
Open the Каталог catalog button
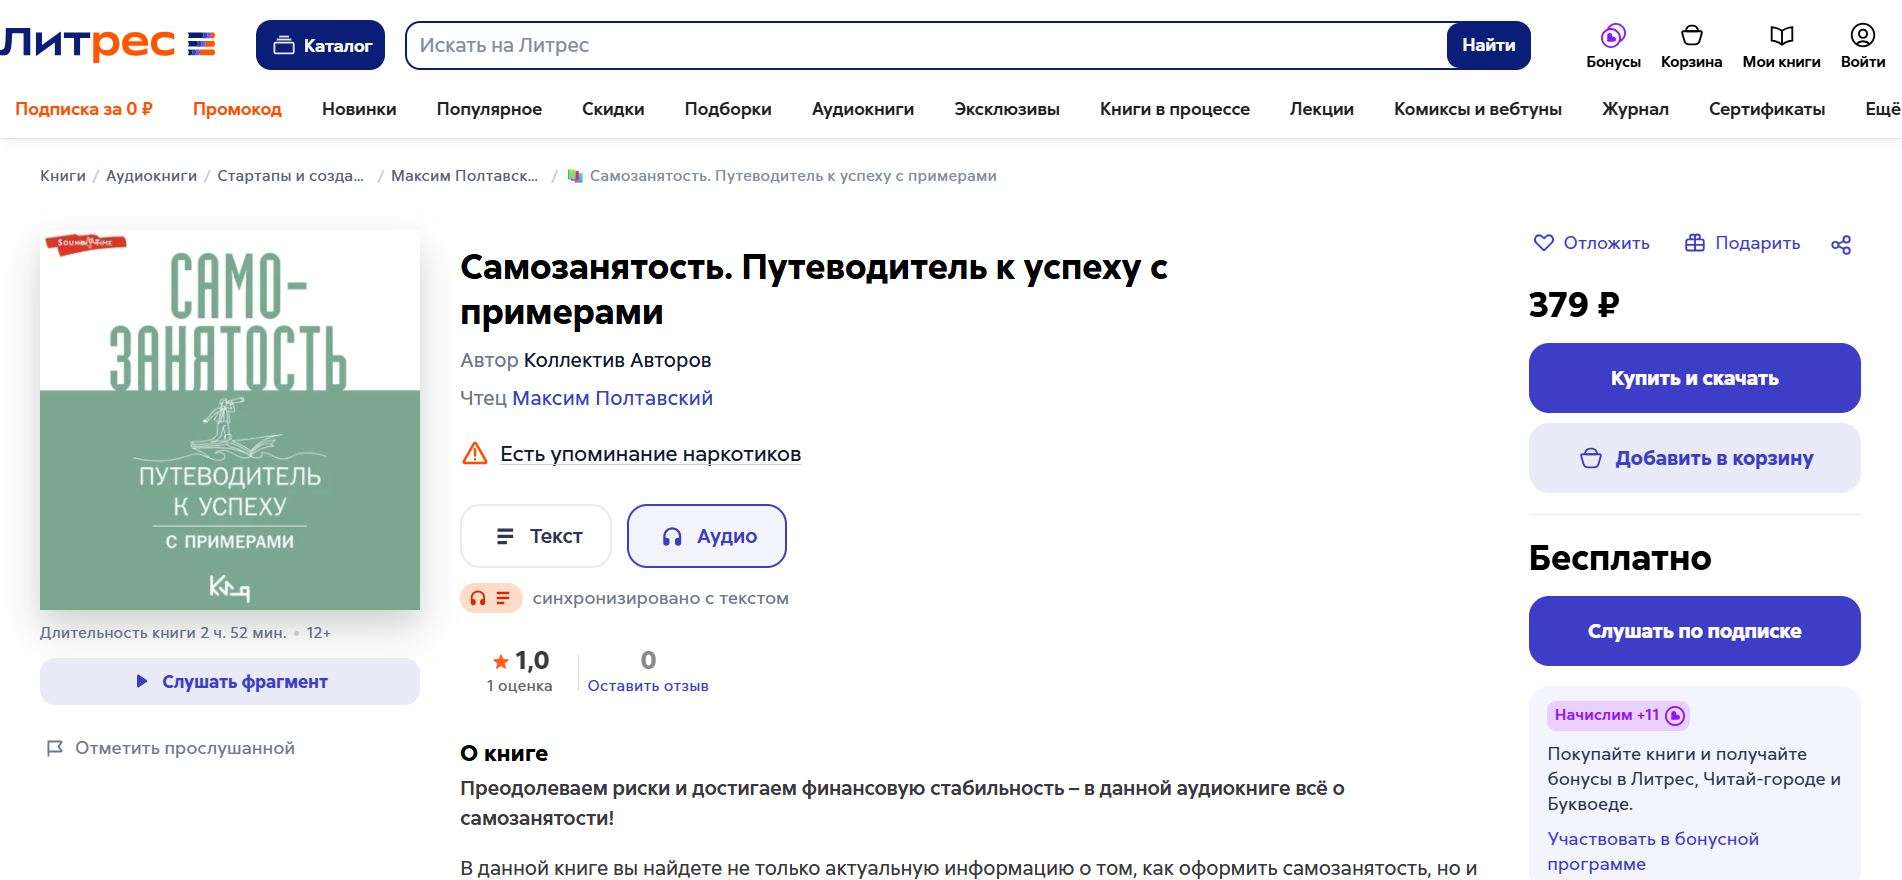(320, 45)
